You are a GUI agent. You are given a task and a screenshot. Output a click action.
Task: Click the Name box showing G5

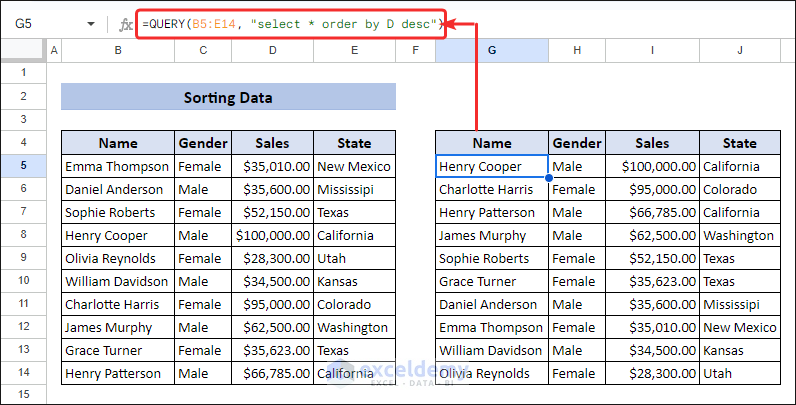[40, 23]
